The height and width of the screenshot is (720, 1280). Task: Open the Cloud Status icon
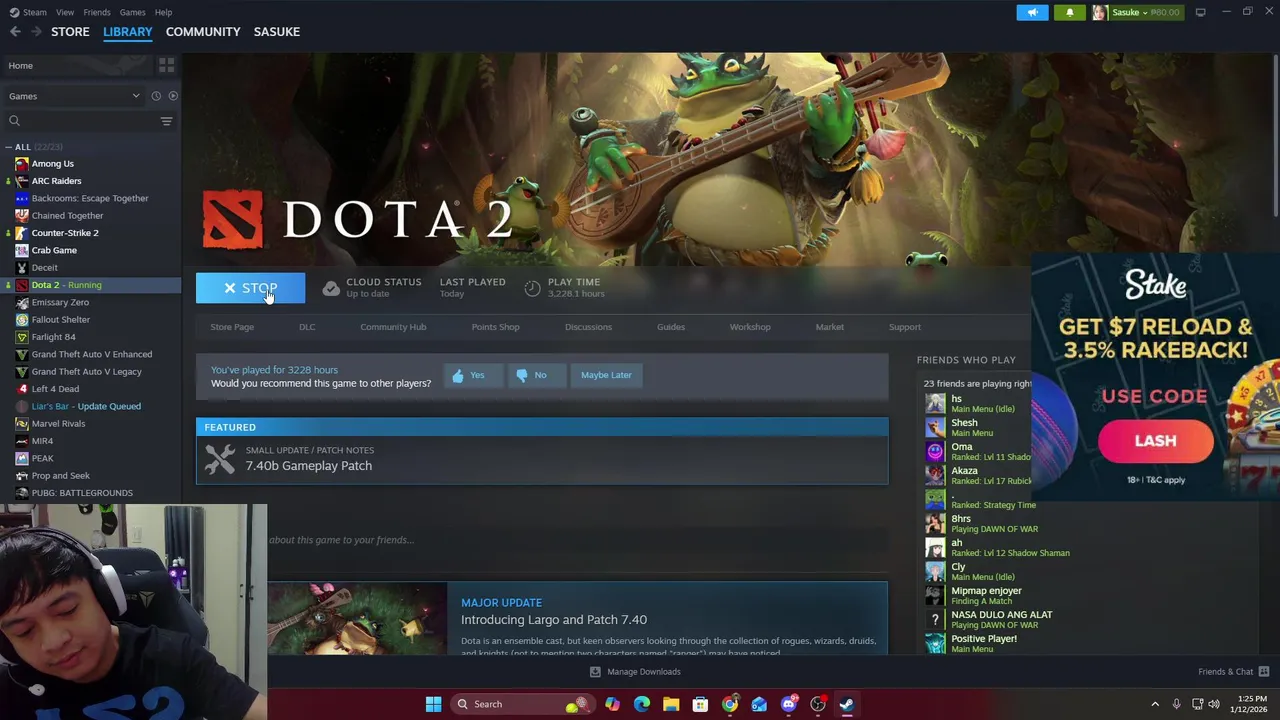point(331,288)
